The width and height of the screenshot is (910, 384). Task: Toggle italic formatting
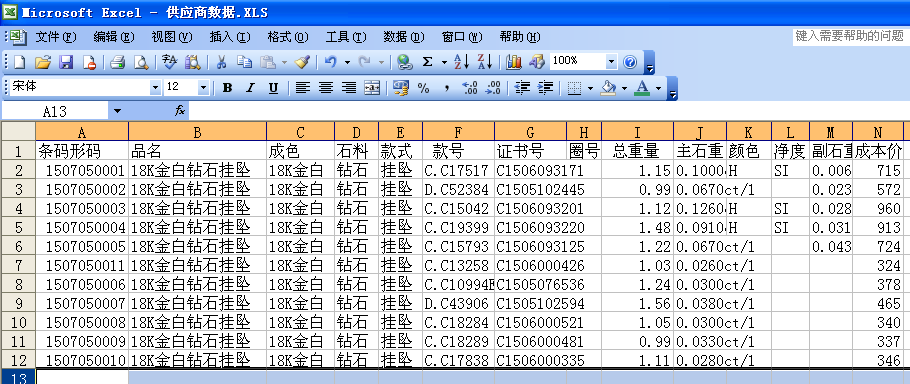[251, 88]
